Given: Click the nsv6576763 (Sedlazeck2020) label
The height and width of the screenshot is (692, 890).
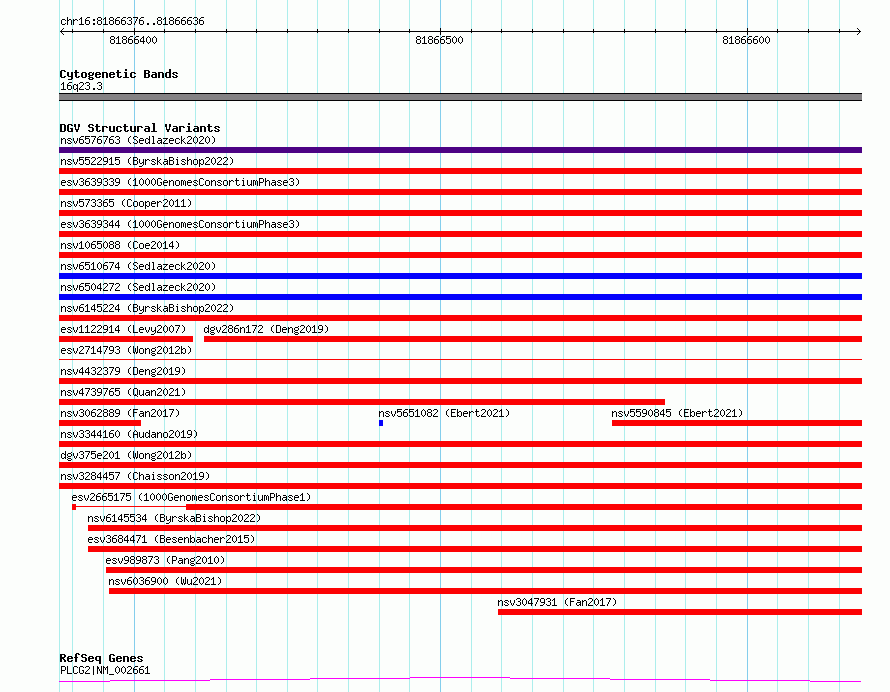Looking at the screenshot, I should click(x=138, y=140).
